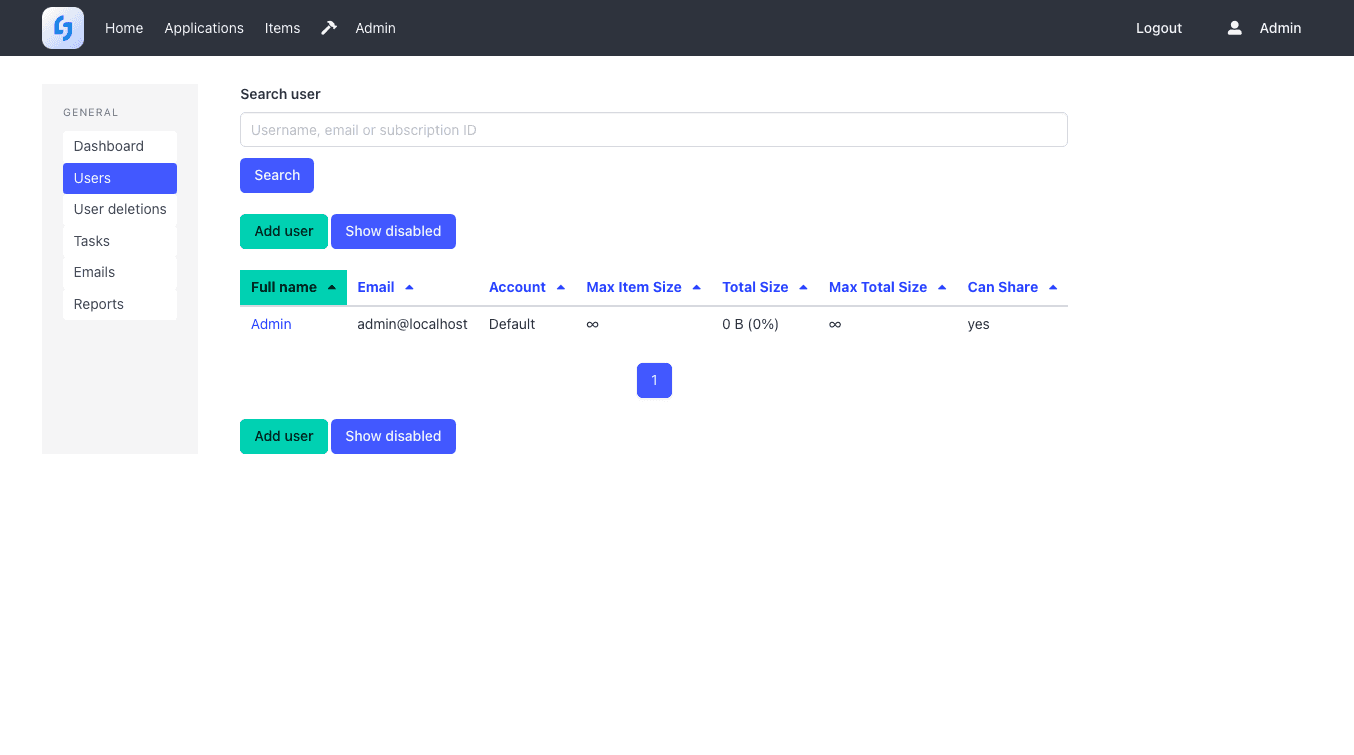
Task: Select Users in sidebar
Action: [x=120, y=178]
